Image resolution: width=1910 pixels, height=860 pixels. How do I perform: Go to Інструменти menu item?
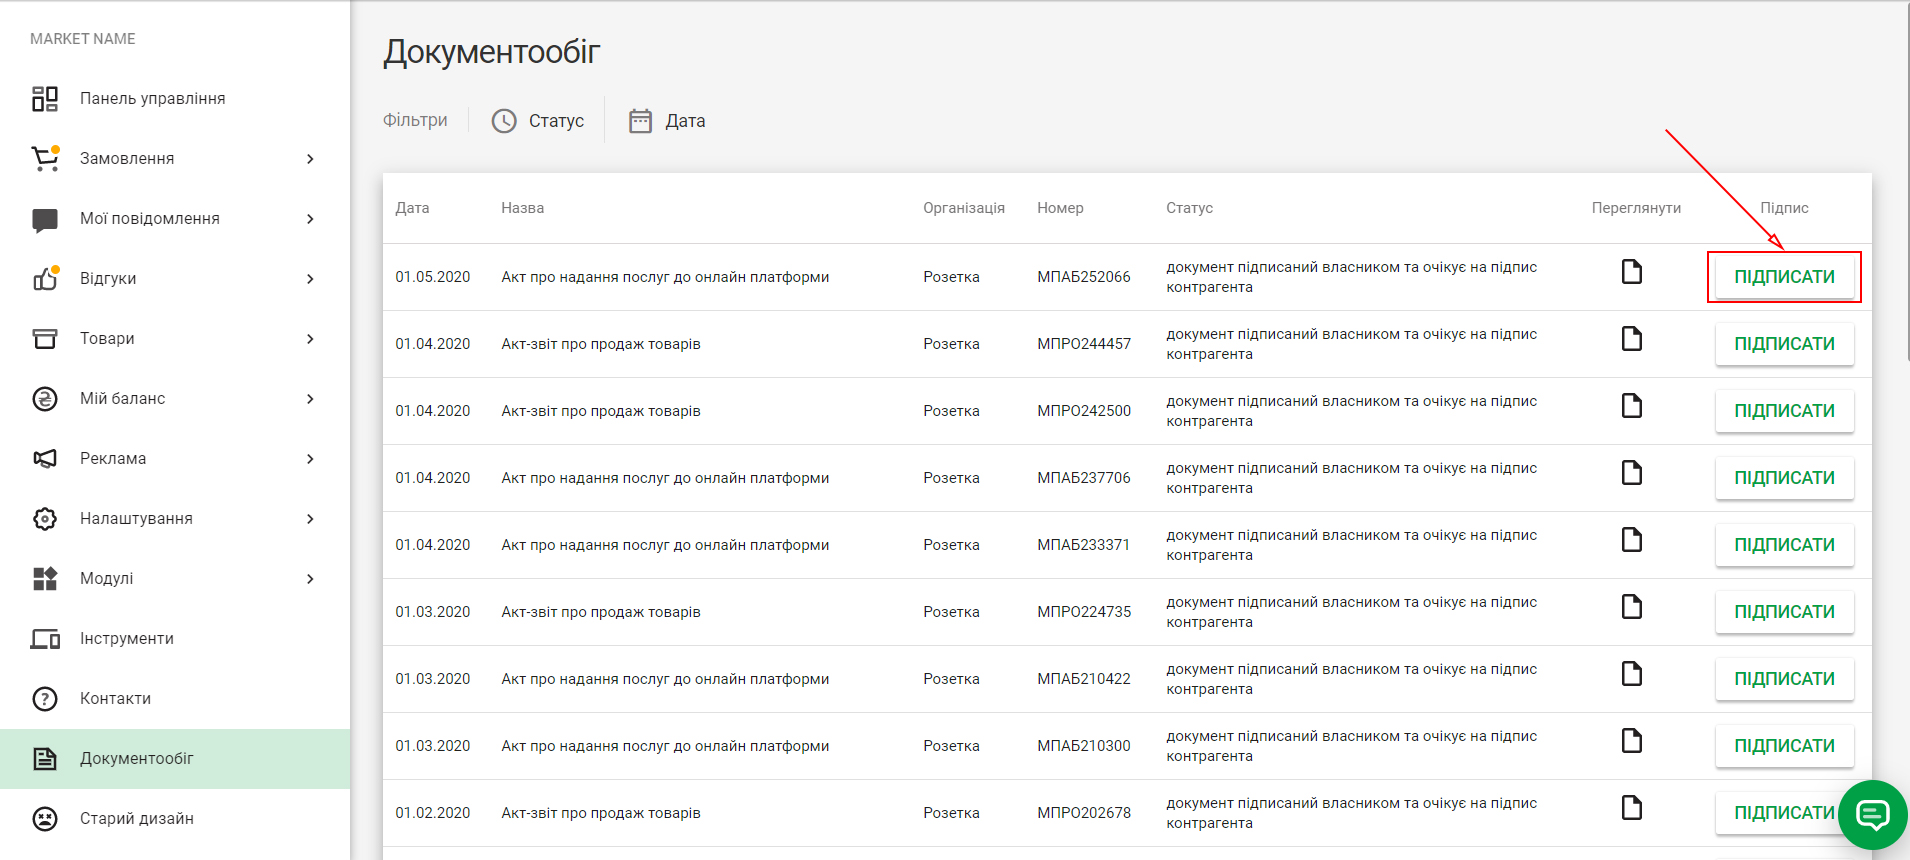[x=175, y=639]
